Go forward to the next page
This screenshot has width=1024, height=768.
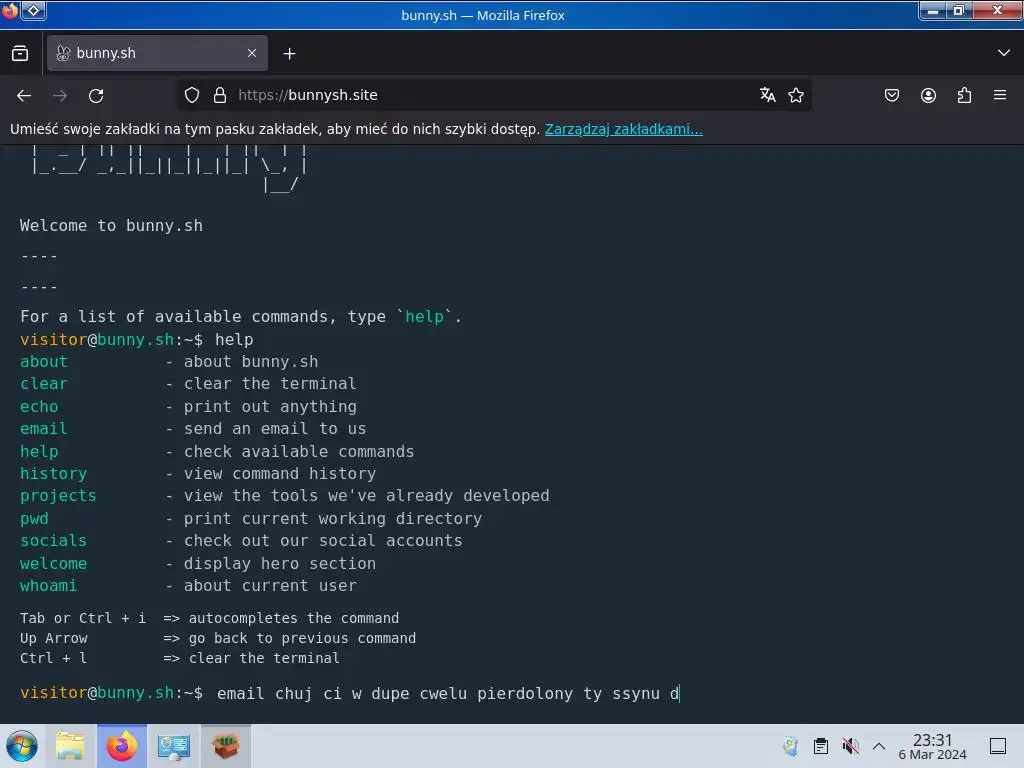point(60,95)
